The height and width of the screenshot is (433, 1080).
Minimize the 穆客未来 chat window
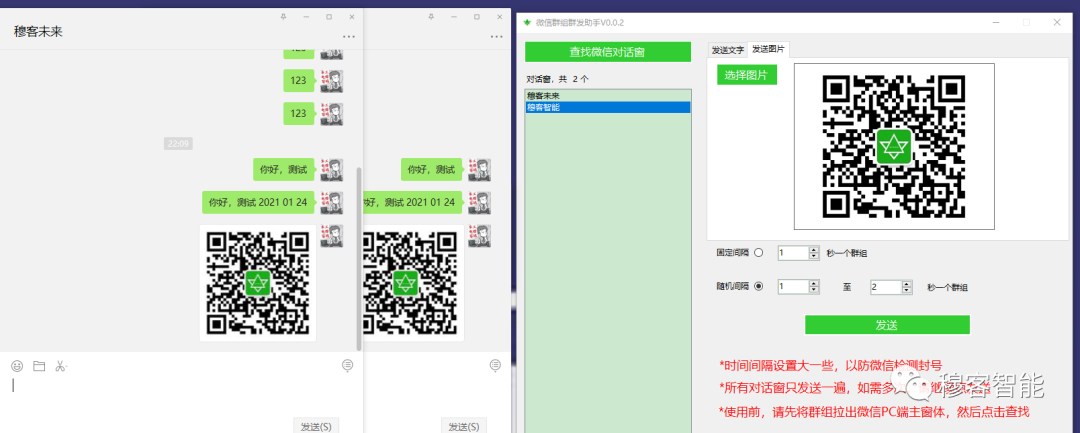[x=306, y=17]
